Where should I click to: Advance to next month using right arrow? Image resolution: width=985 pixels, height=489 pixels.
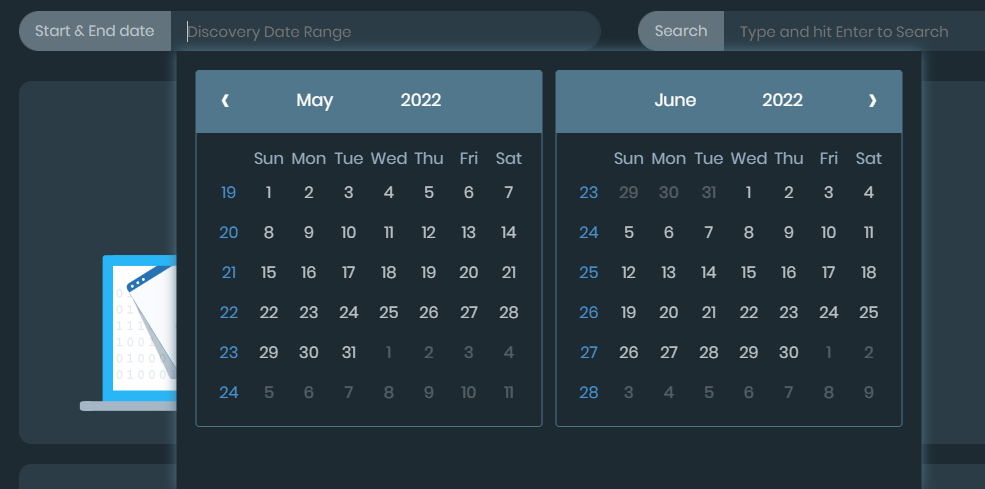tap(872, 100)
